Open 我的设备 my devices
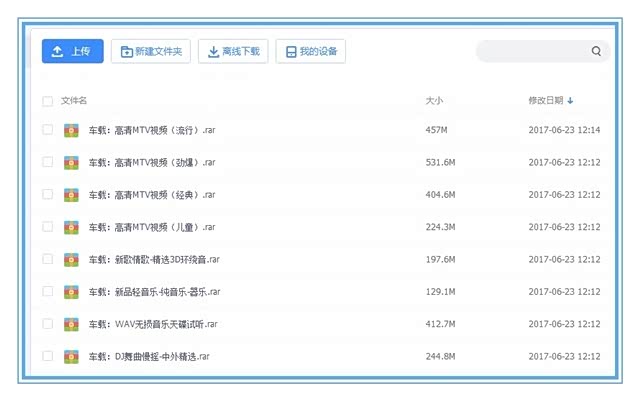The width and height of the screenshot is (640, 401). [x=310, y=51]
